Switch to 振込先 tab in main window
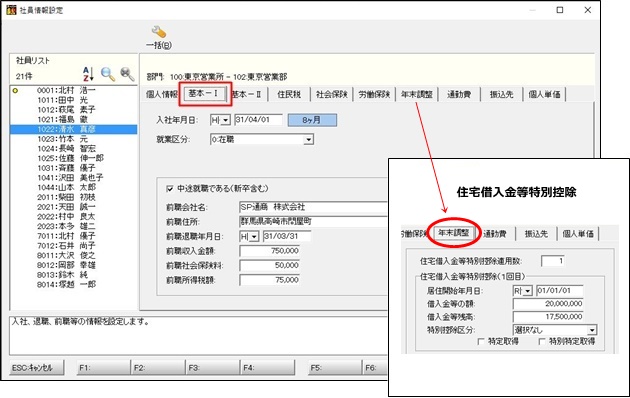The width and height of the screenshot is (630, 398). click(x=501, y=94)
